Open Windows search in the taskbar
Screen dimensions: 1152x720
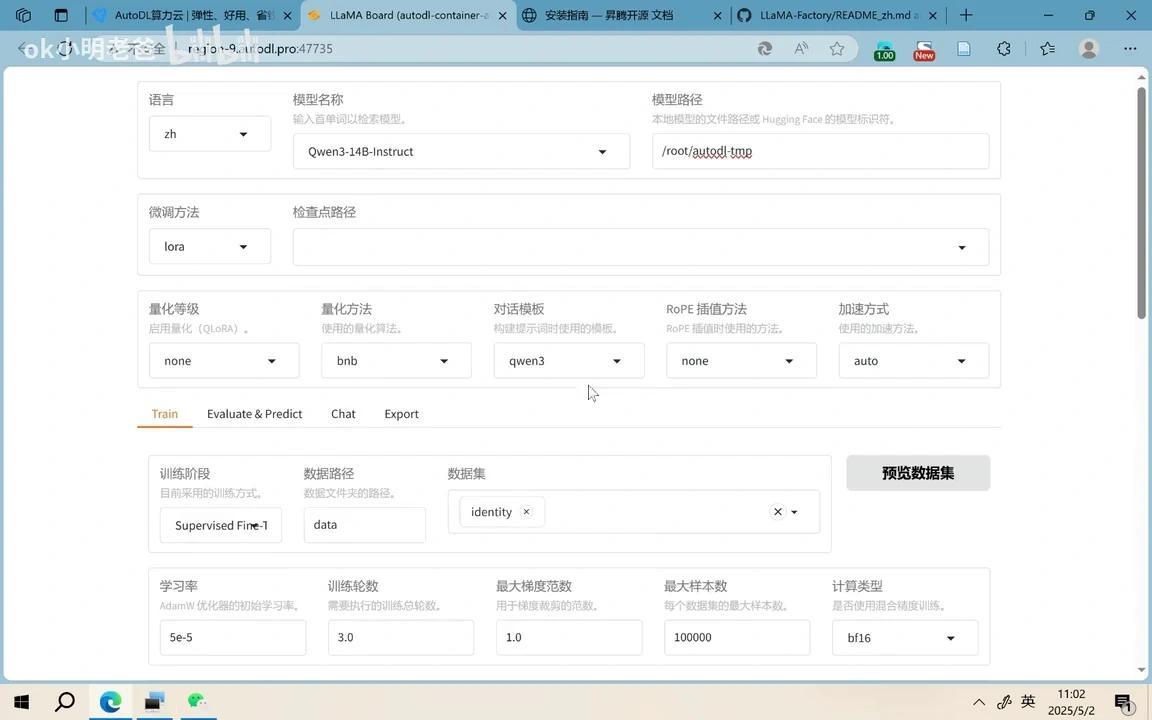tap(63, 701)
